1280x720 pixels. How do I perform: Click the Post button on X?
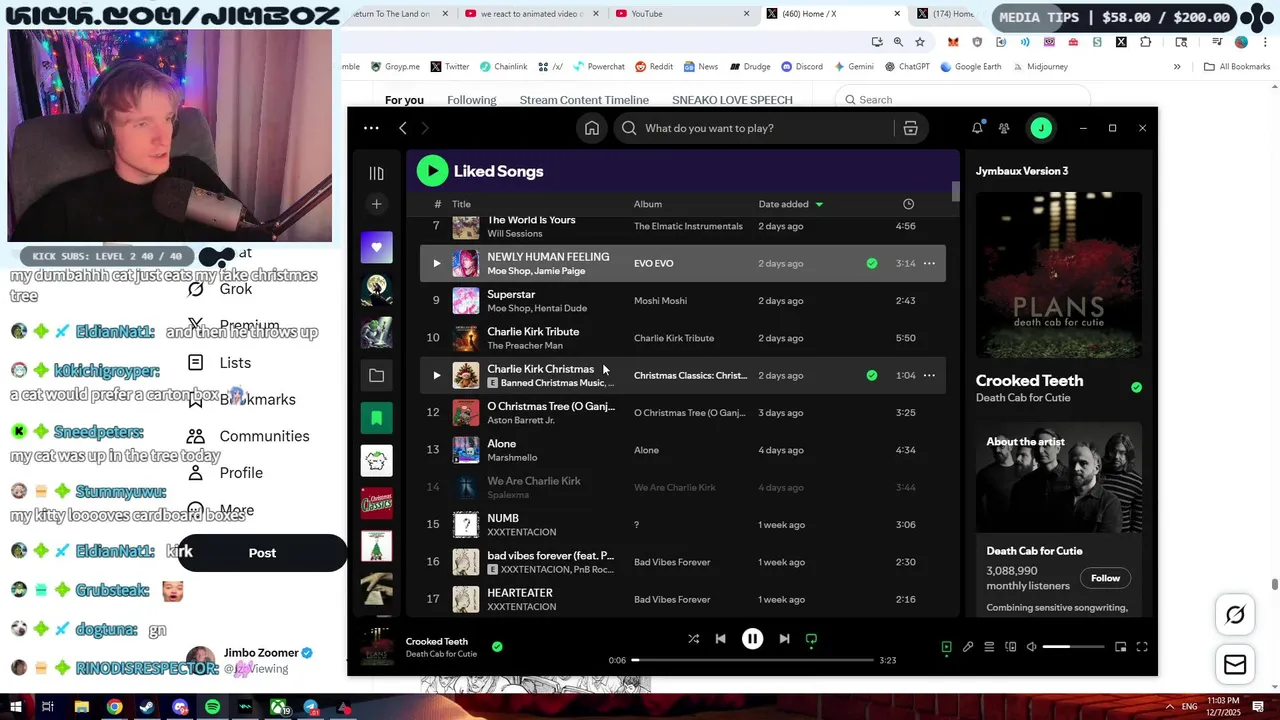262,553
